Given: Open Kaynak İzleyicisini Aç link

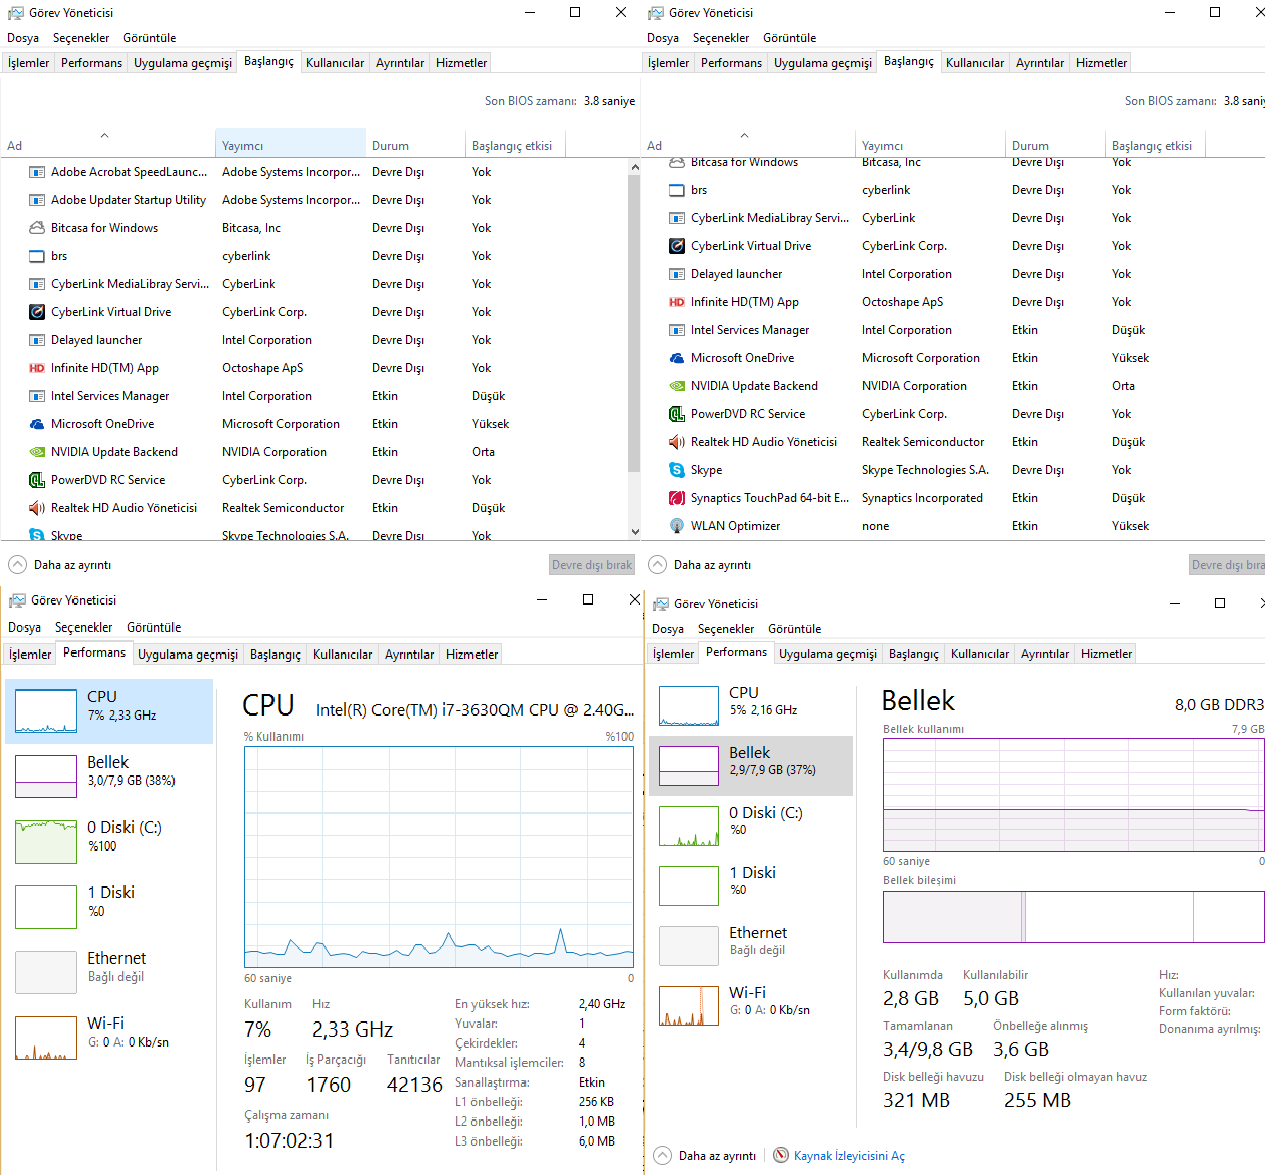Looking at the screenshot, I should [849, 1156].
